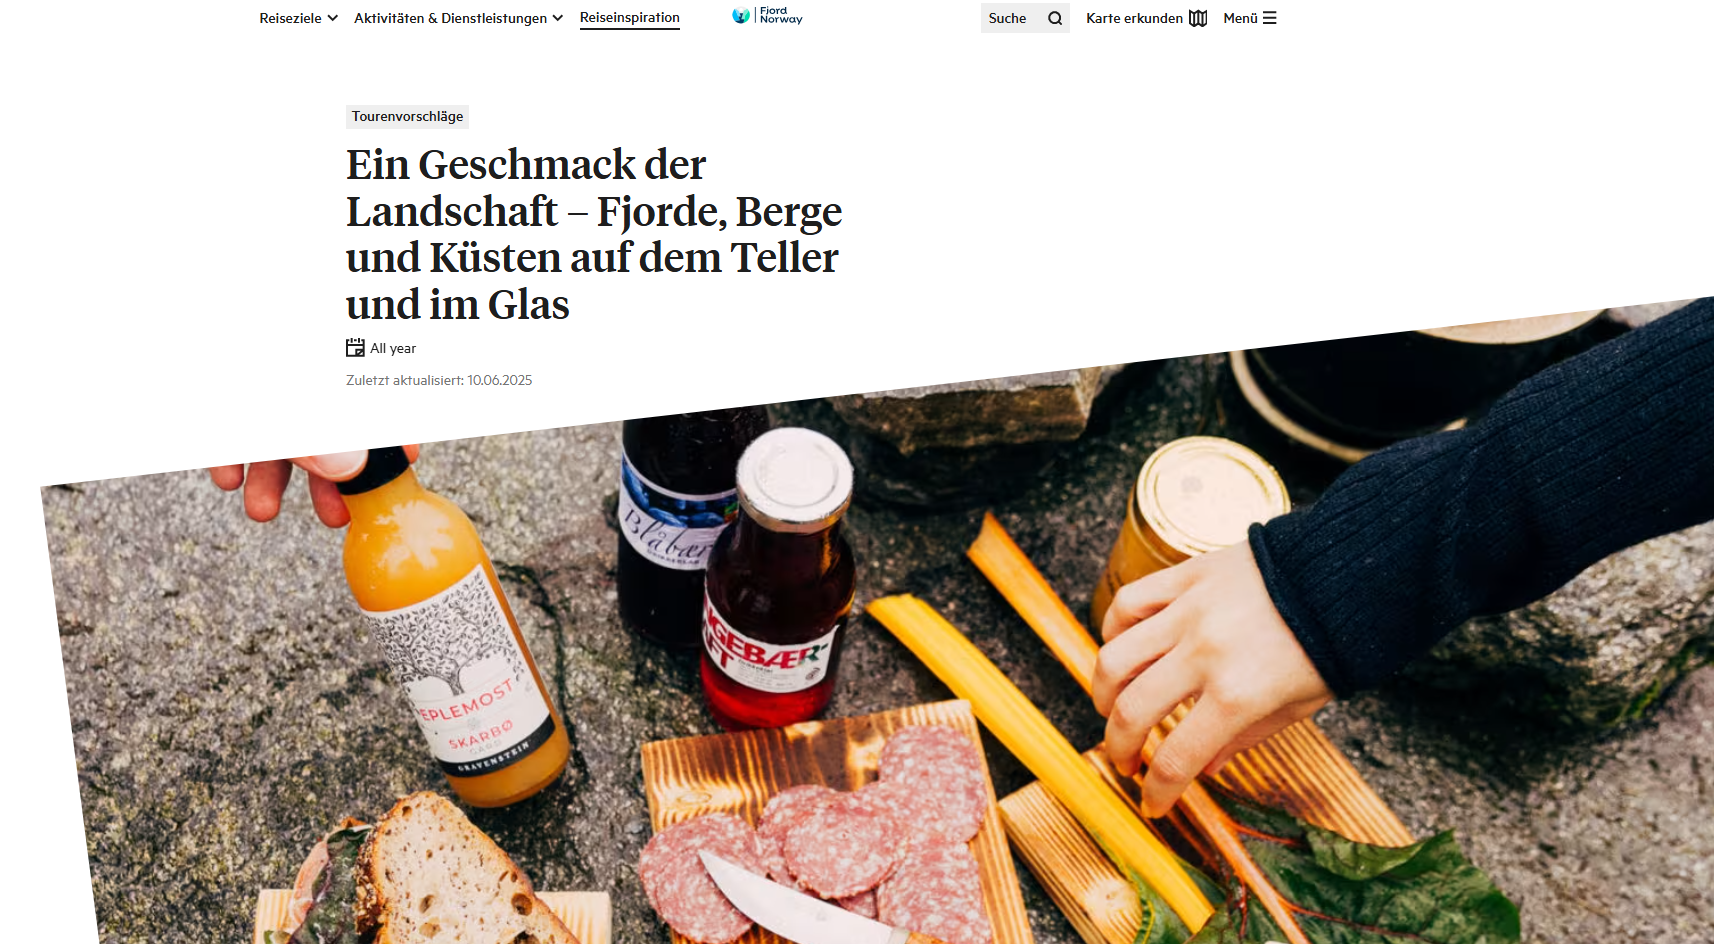
Task: Click the calendar icon beside All year
Action: click(355, 348)
